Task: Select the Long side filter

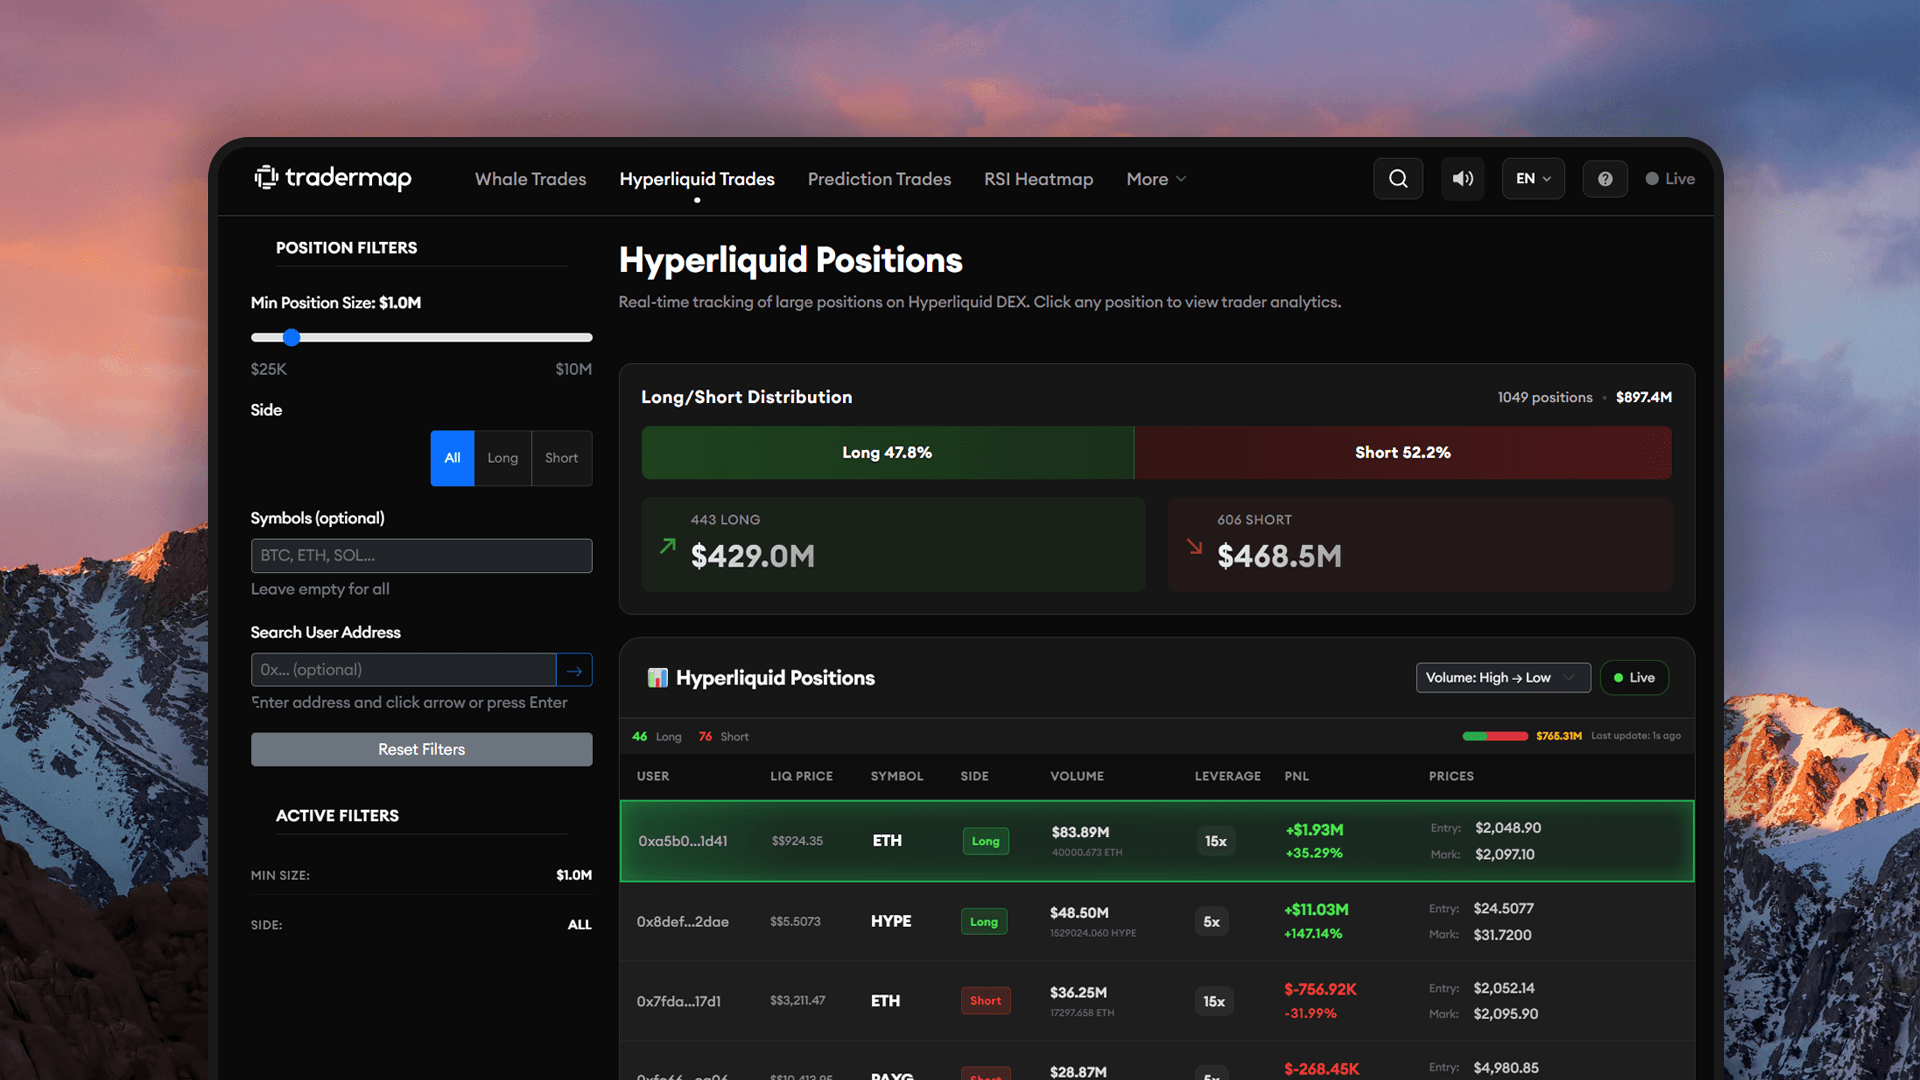Action: click(x=502, y=458)
